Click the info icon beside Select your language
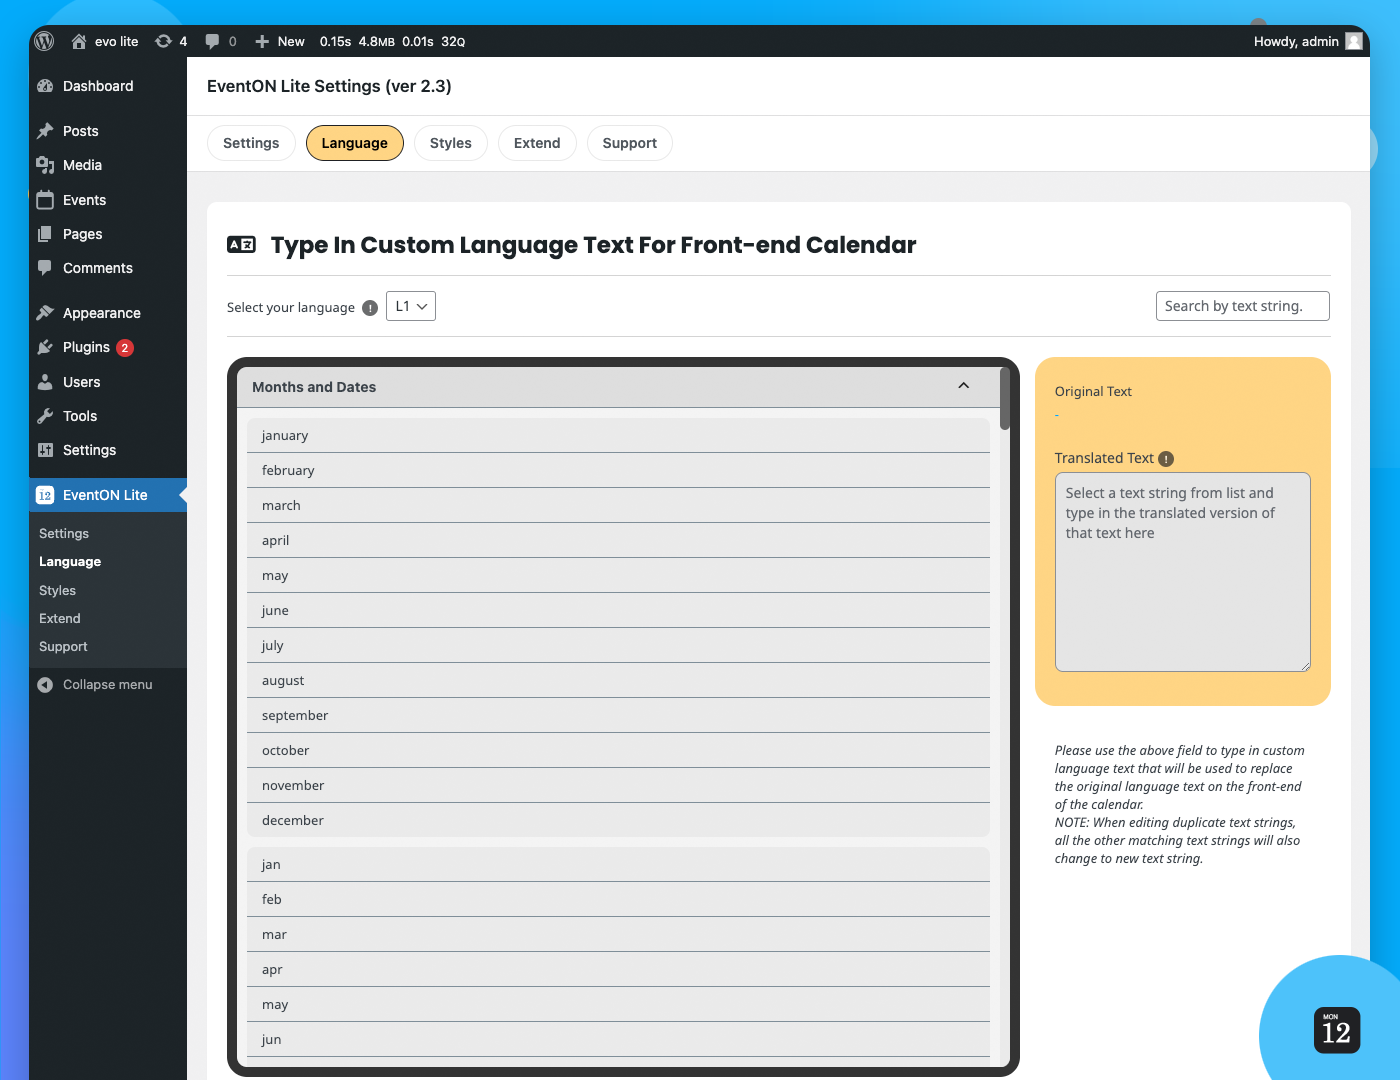This screenshot has width=1400, height=1080. pyautogui.click(x=370, y=308)
